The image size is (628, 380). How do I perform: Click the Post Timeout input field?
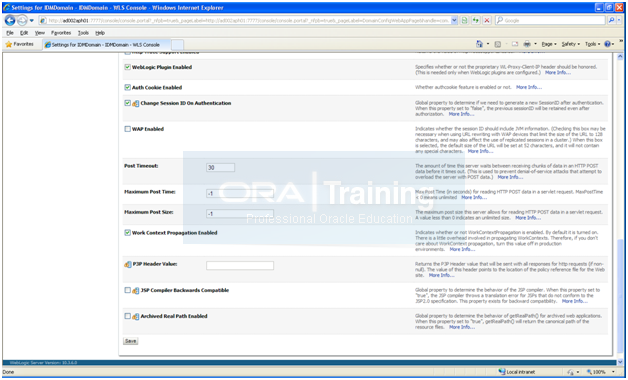(220, 167)
